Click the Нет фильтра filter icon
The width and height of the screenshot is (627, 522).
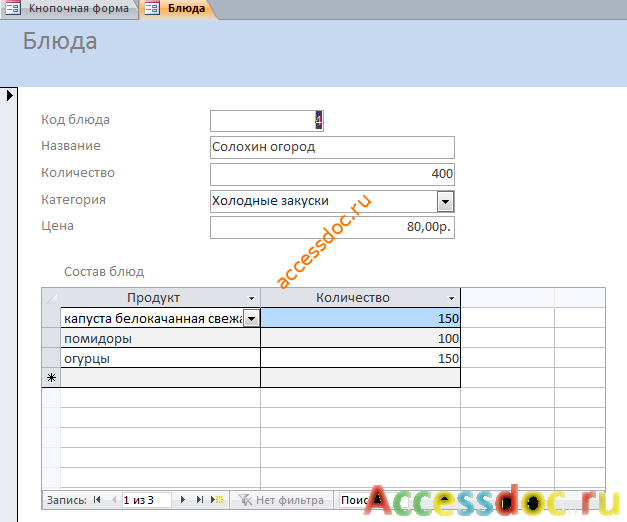pos(245,500)
